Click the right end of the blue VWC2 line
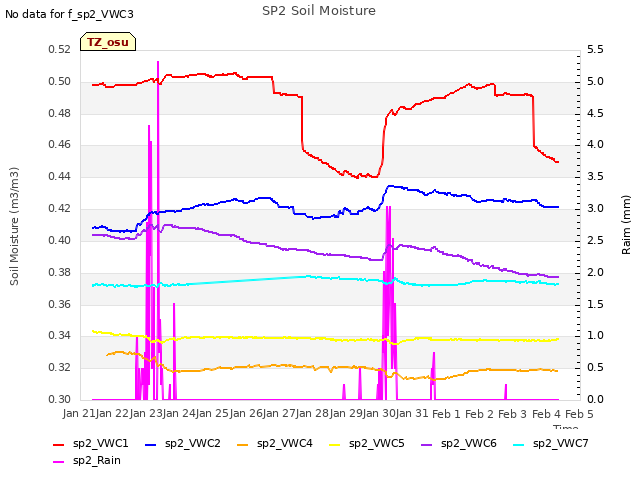The width and height of the screenshot is (640, 480). coord(558,207)
